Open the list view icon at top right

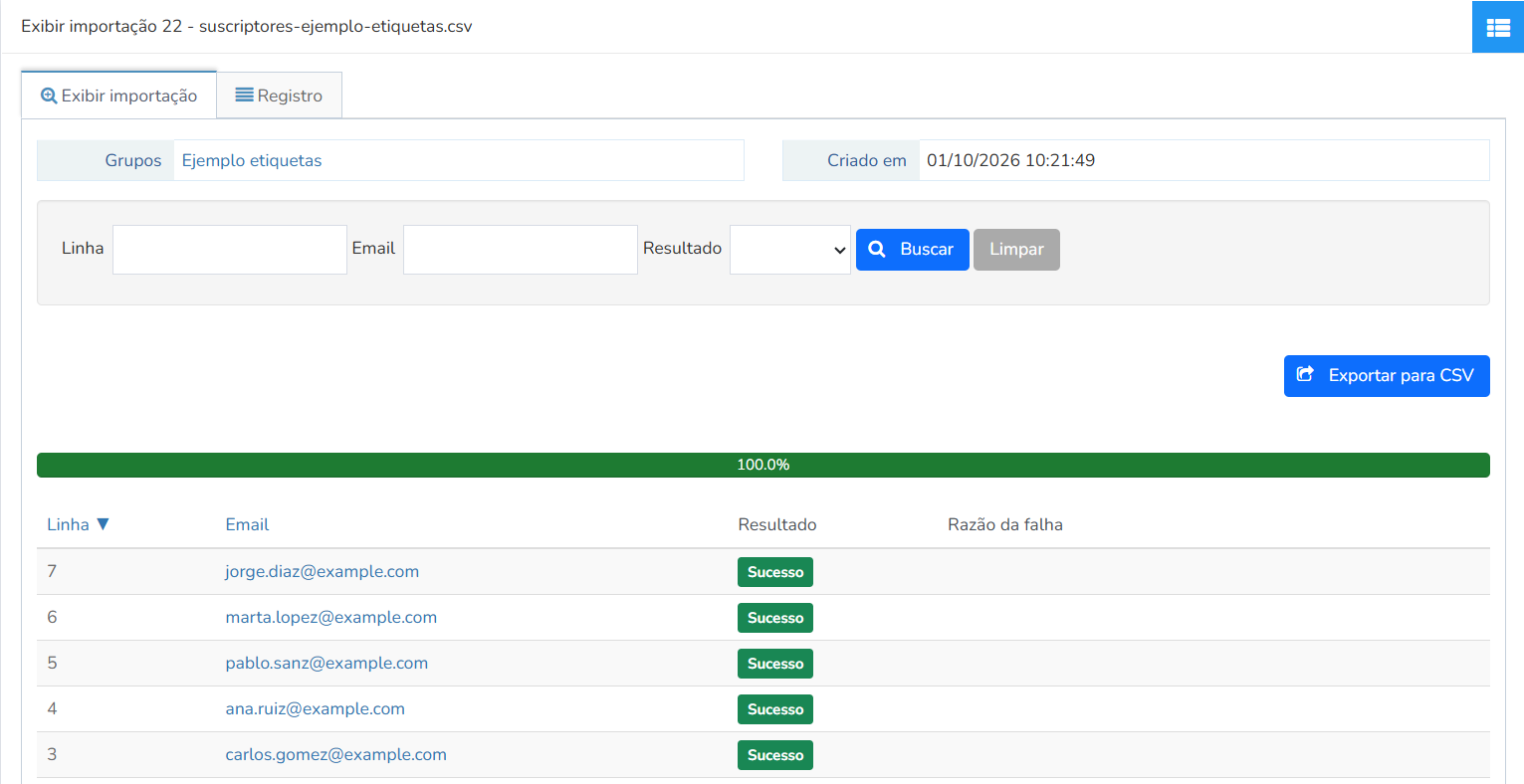click(1498, 27)
